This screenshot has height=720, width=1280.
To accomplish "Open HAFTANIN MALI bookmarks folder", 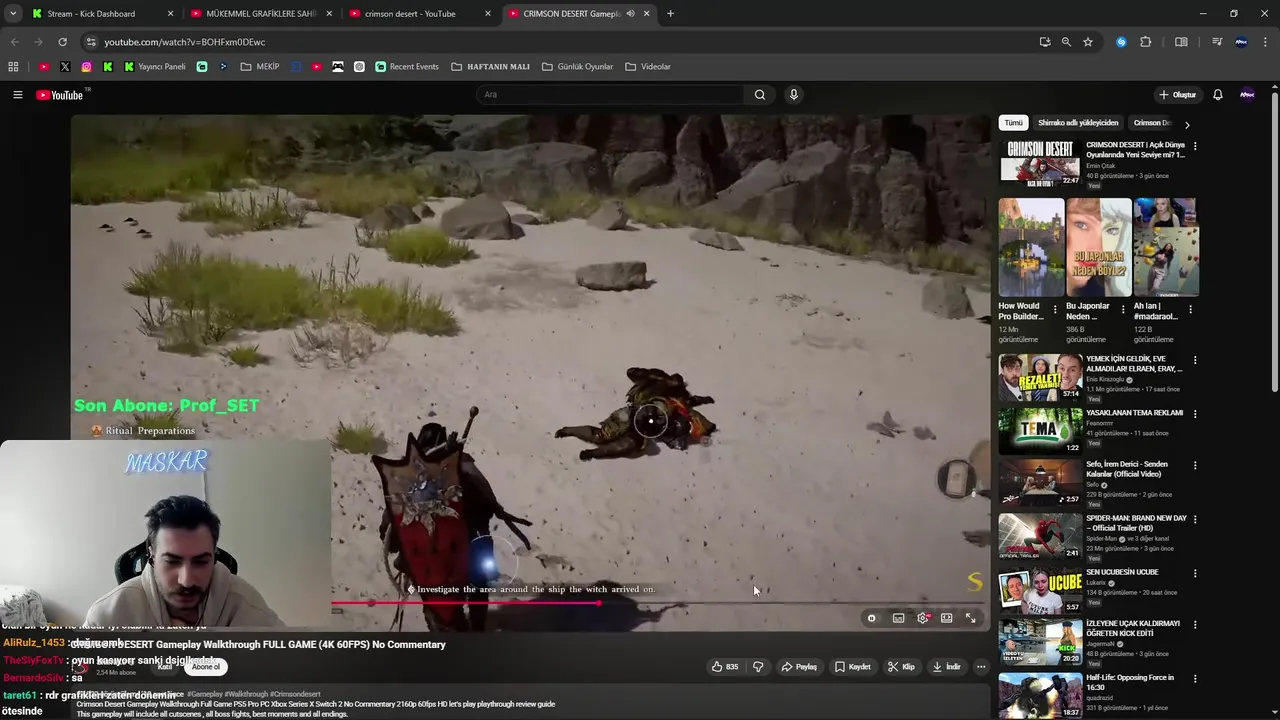I will pos(490,67).
